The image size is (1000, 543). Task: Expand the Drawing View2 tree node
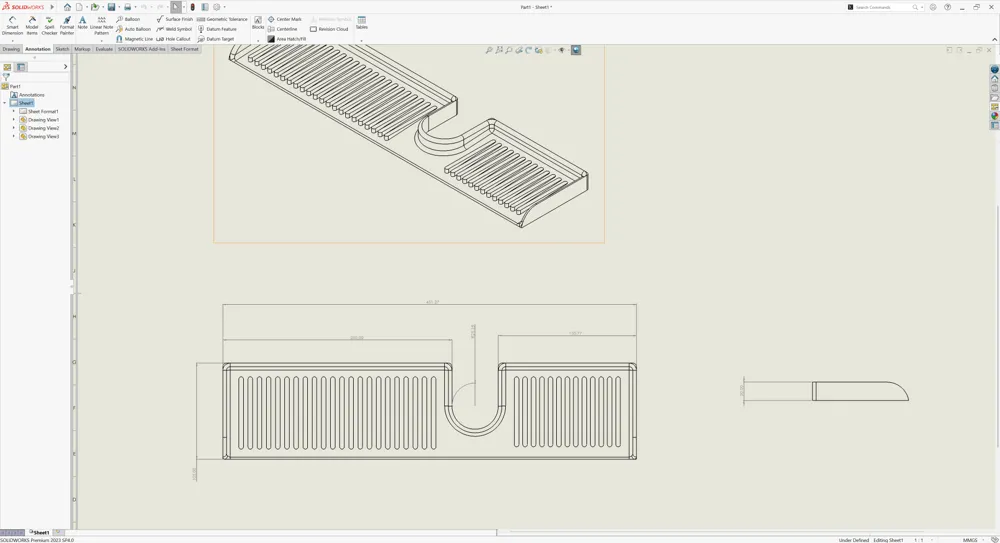(13, 128)
